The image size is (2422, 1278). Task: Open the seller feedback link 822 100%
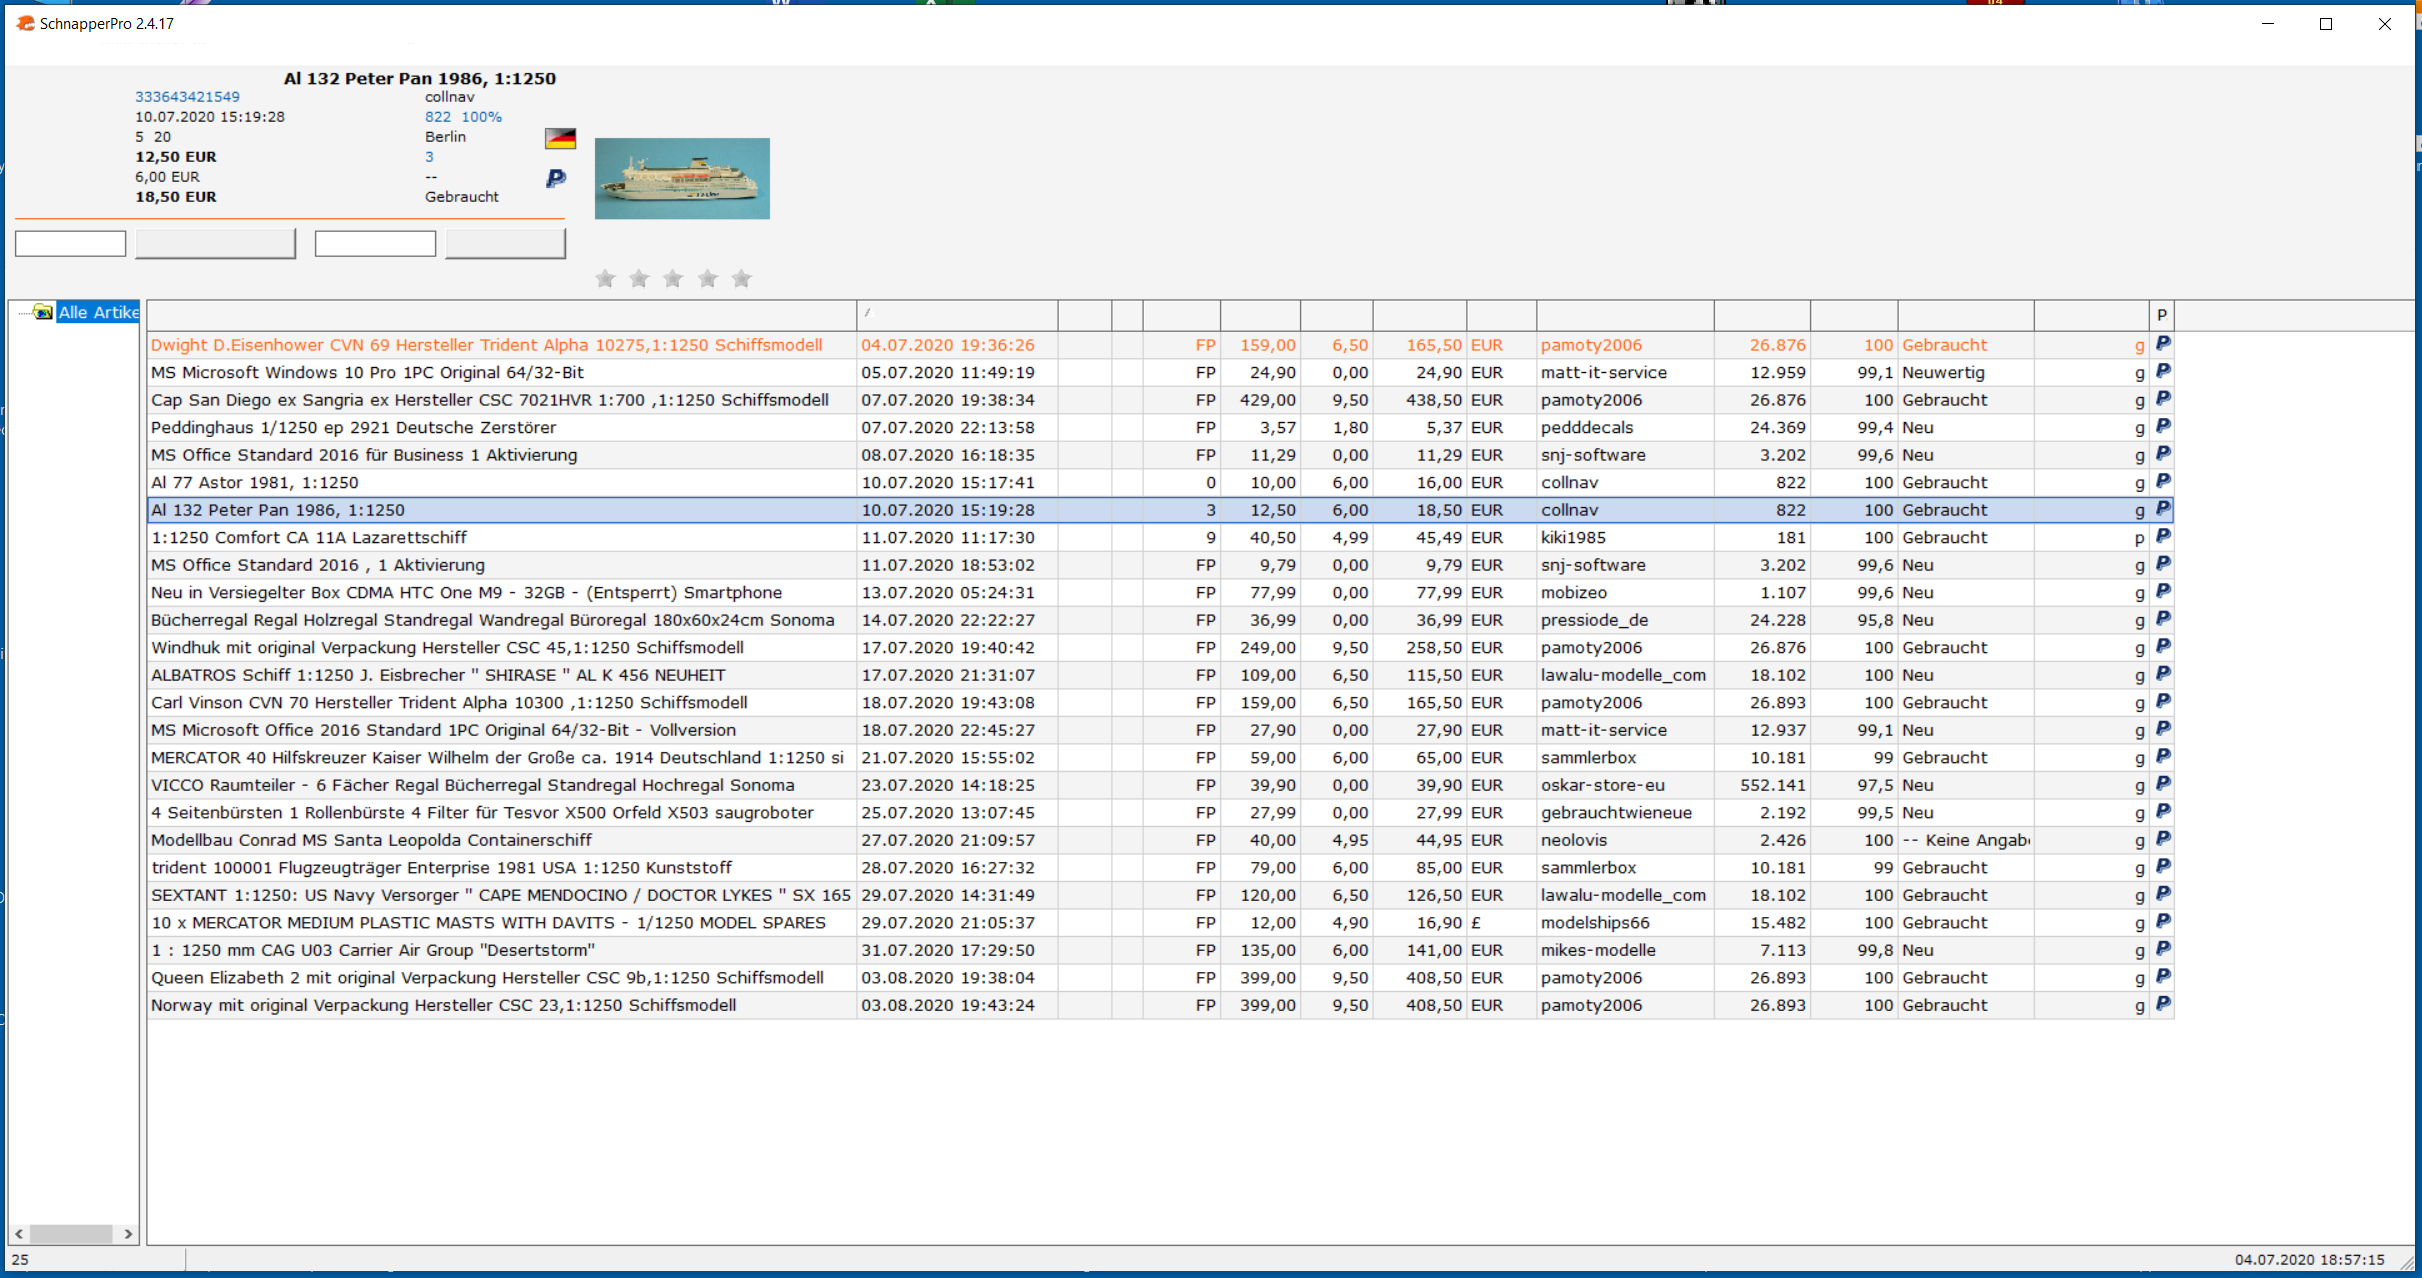(x=463, y=117)
